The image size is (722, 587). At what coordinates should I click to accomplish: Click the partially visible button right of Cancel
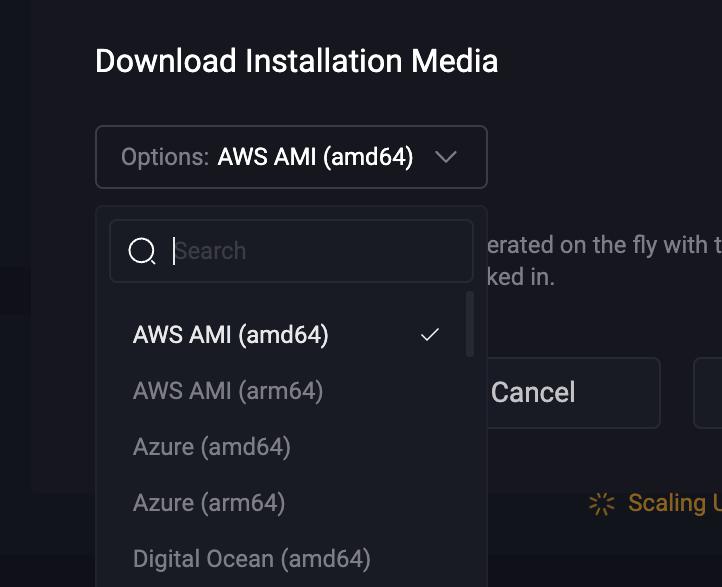pyautogui.click(x=708, y=393)
